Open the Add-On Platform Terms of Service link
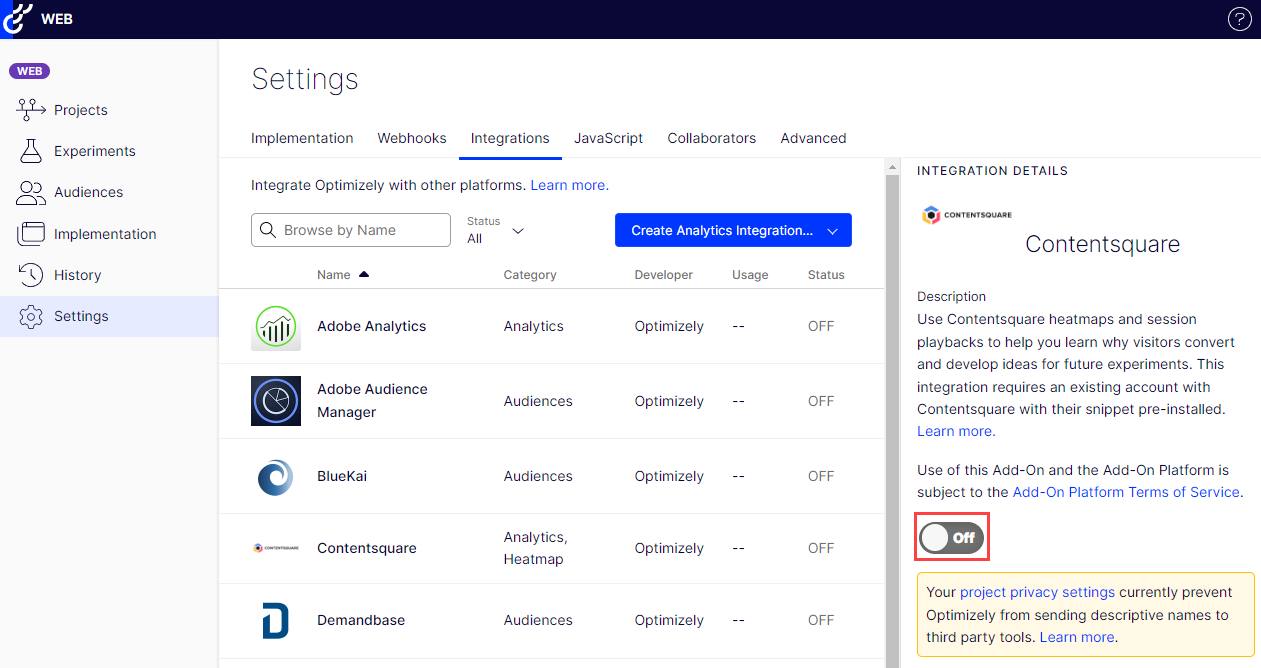1261x668 pixels. pyautogui.click(x=1126, y=492)
